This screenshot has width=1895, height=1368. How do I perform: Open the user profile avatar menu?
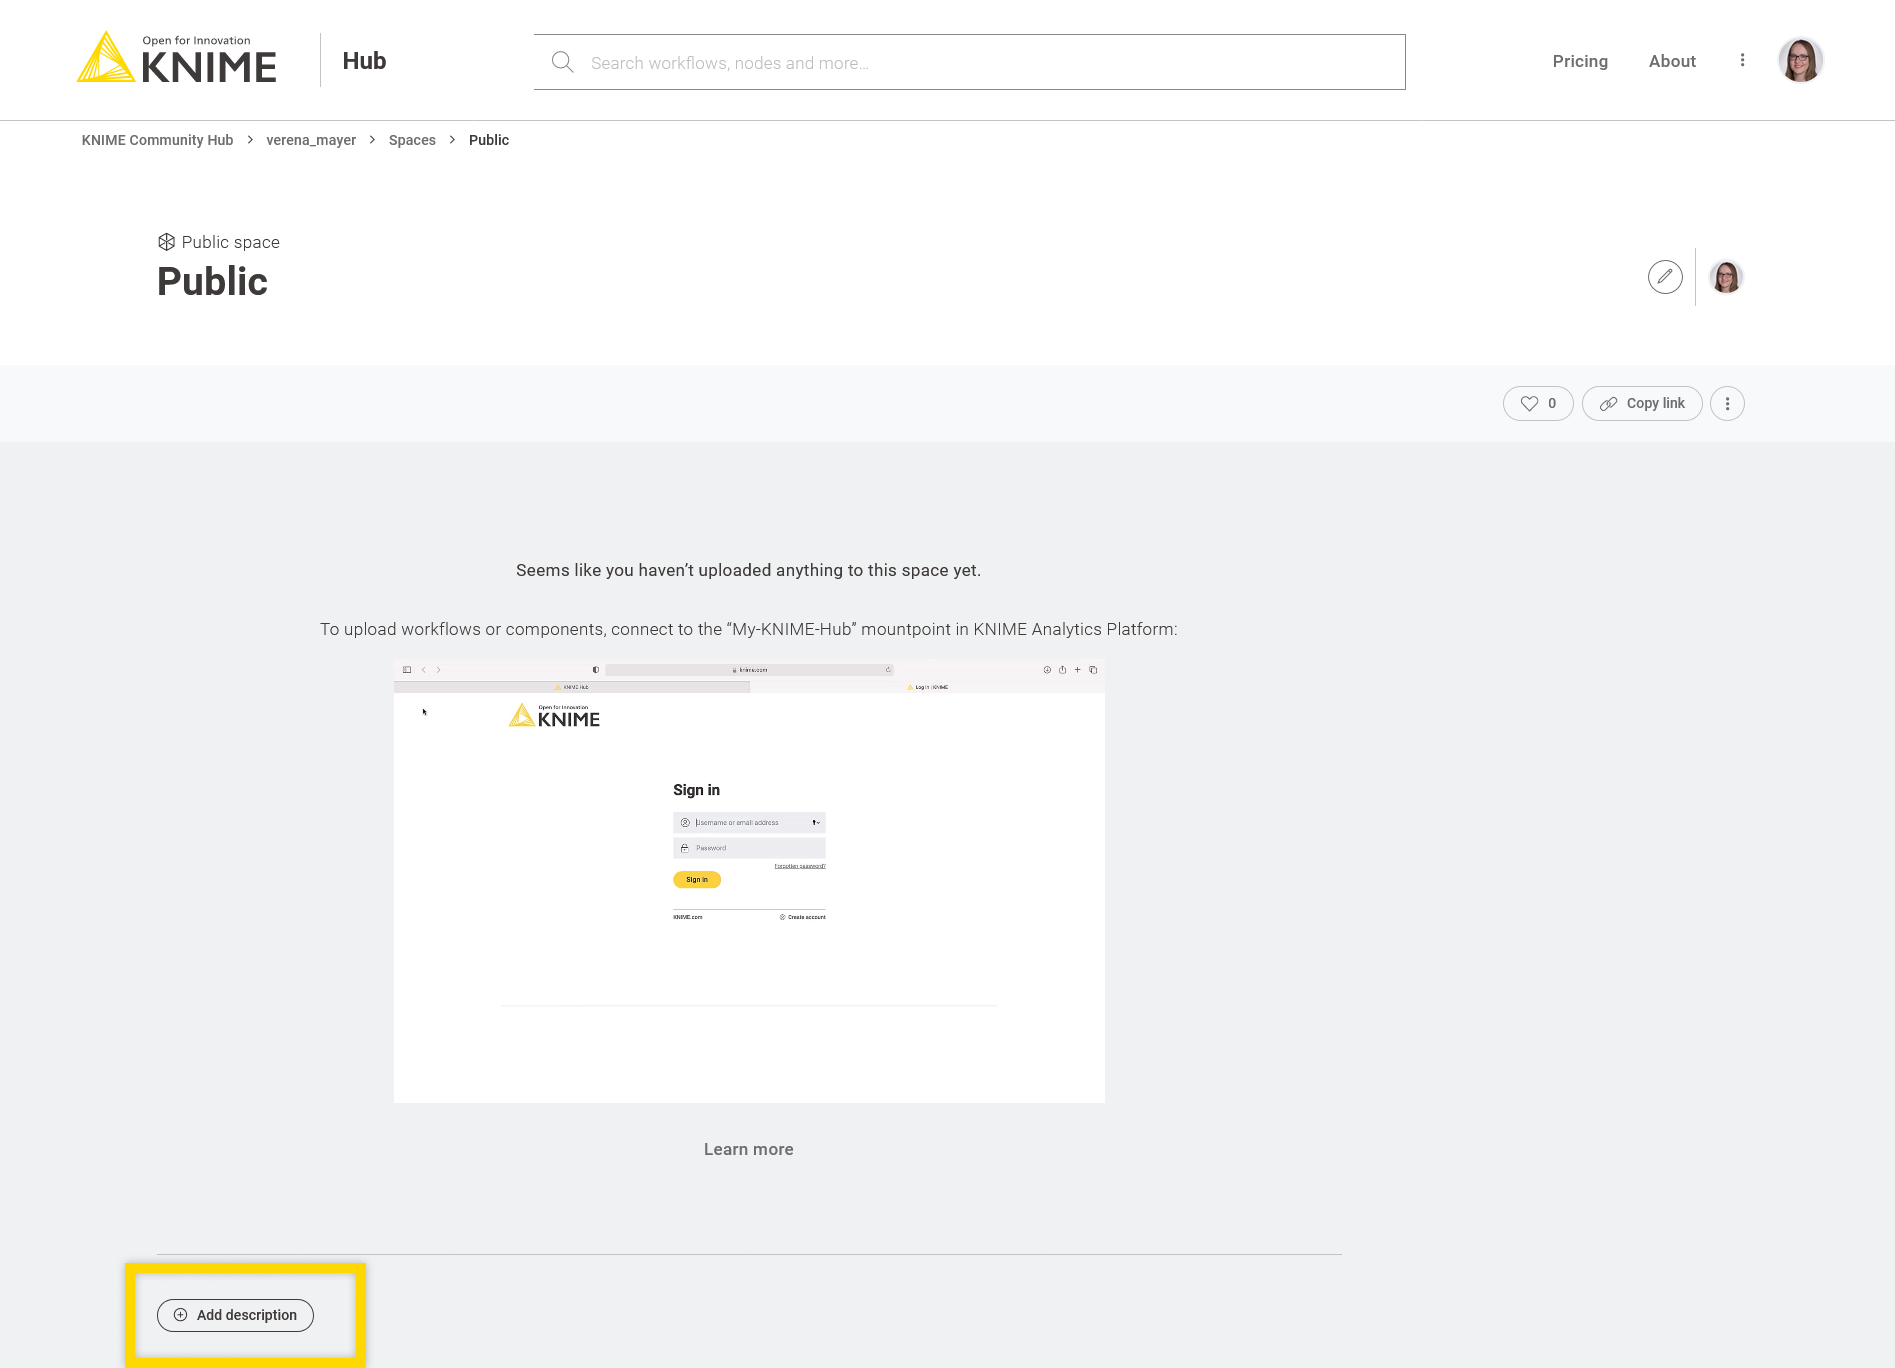(1800, 61)
